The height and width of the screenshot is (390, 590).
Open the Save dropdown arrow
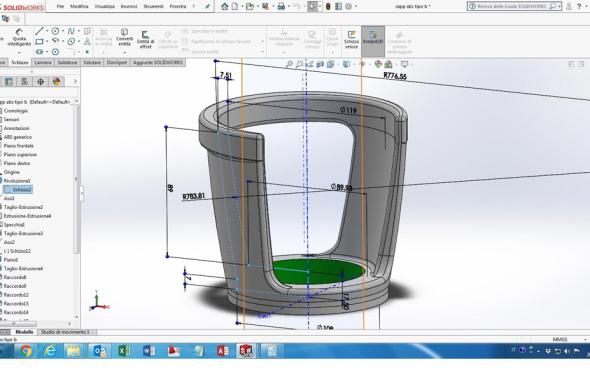point(272,6)
